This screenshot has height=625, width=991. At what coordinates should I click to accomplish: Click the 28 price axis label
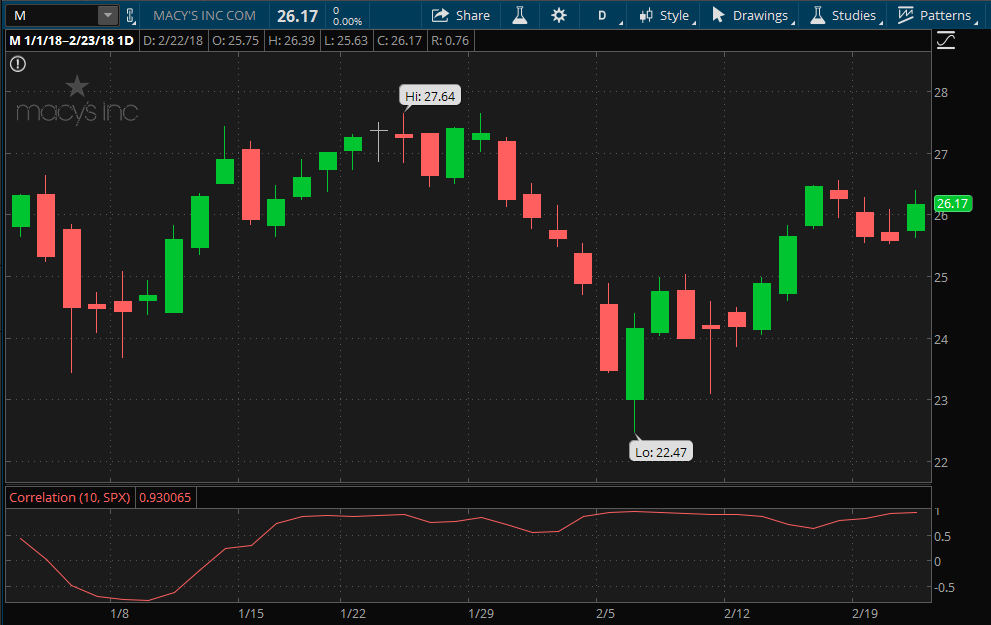click(x=941, y=92)
